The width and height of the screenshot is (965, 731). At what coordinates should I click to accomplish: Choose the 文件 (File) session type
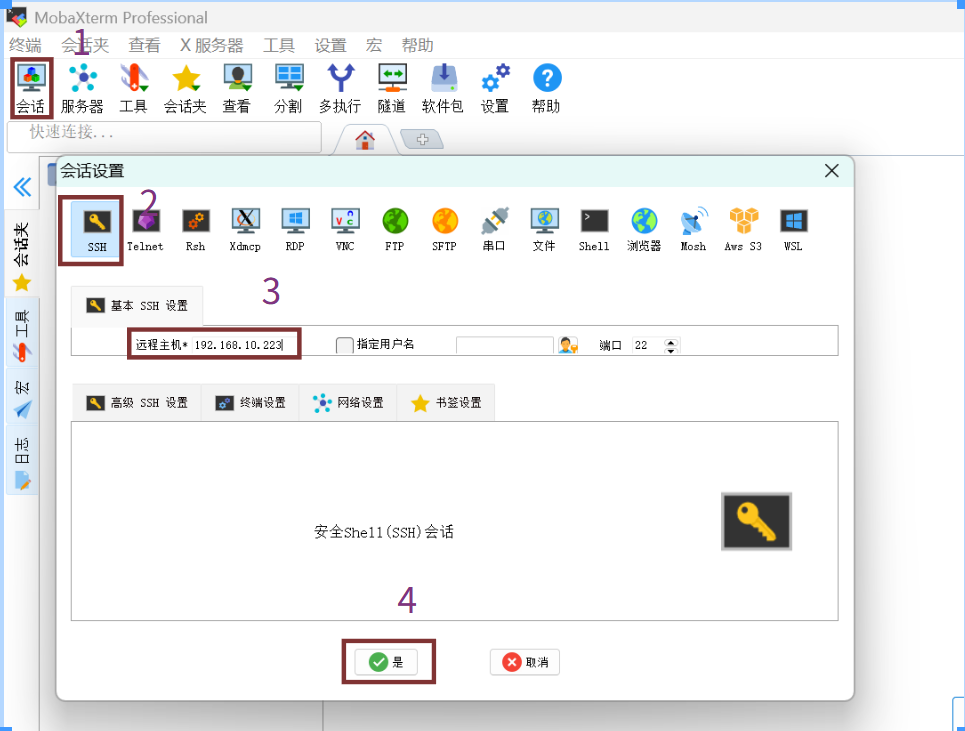544,229
